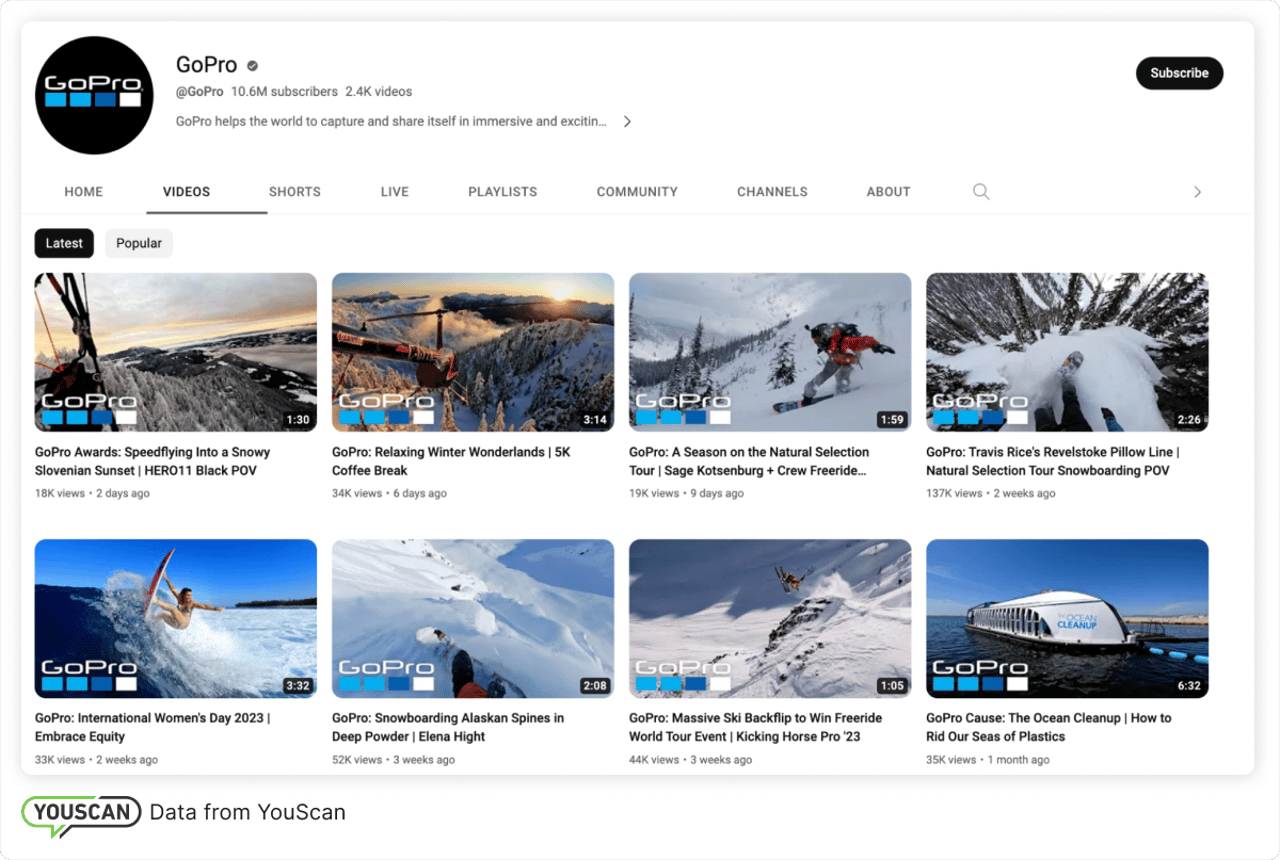
Task: Open the Shorts tab
Action: coord(295,192)
